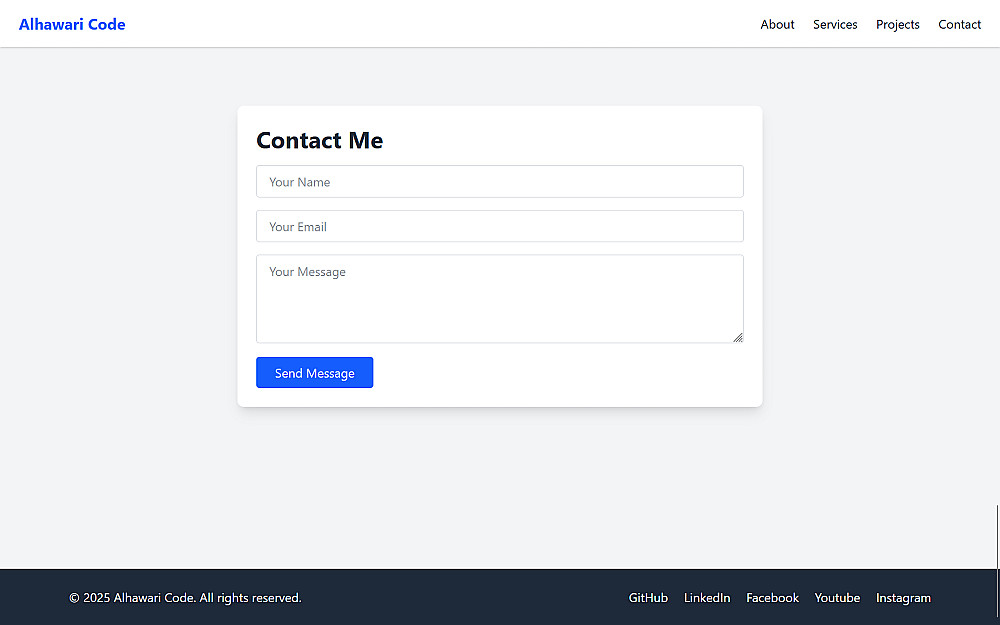This screenshot has height=625, width=1000.
Task: Open the GitHub footer link
Action: [648, 598]
